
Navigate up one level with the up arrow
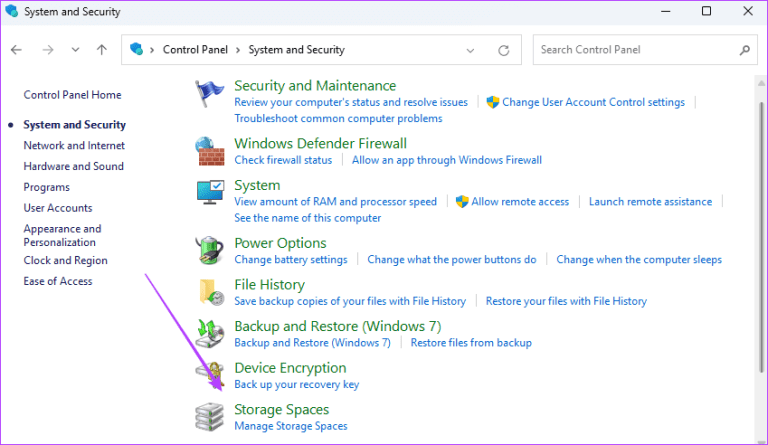point(101,49)
